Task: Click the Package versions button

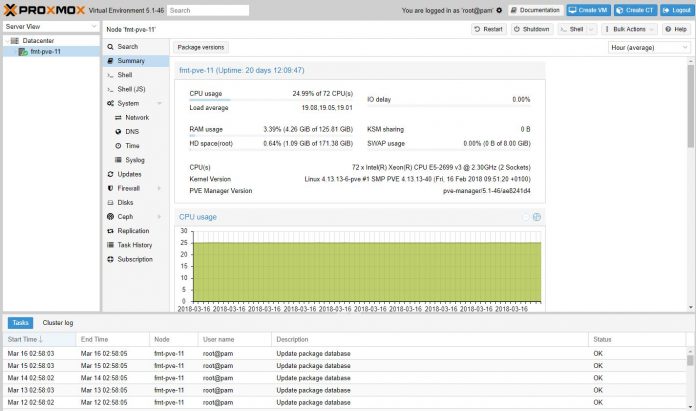Action: pos(201,47)
